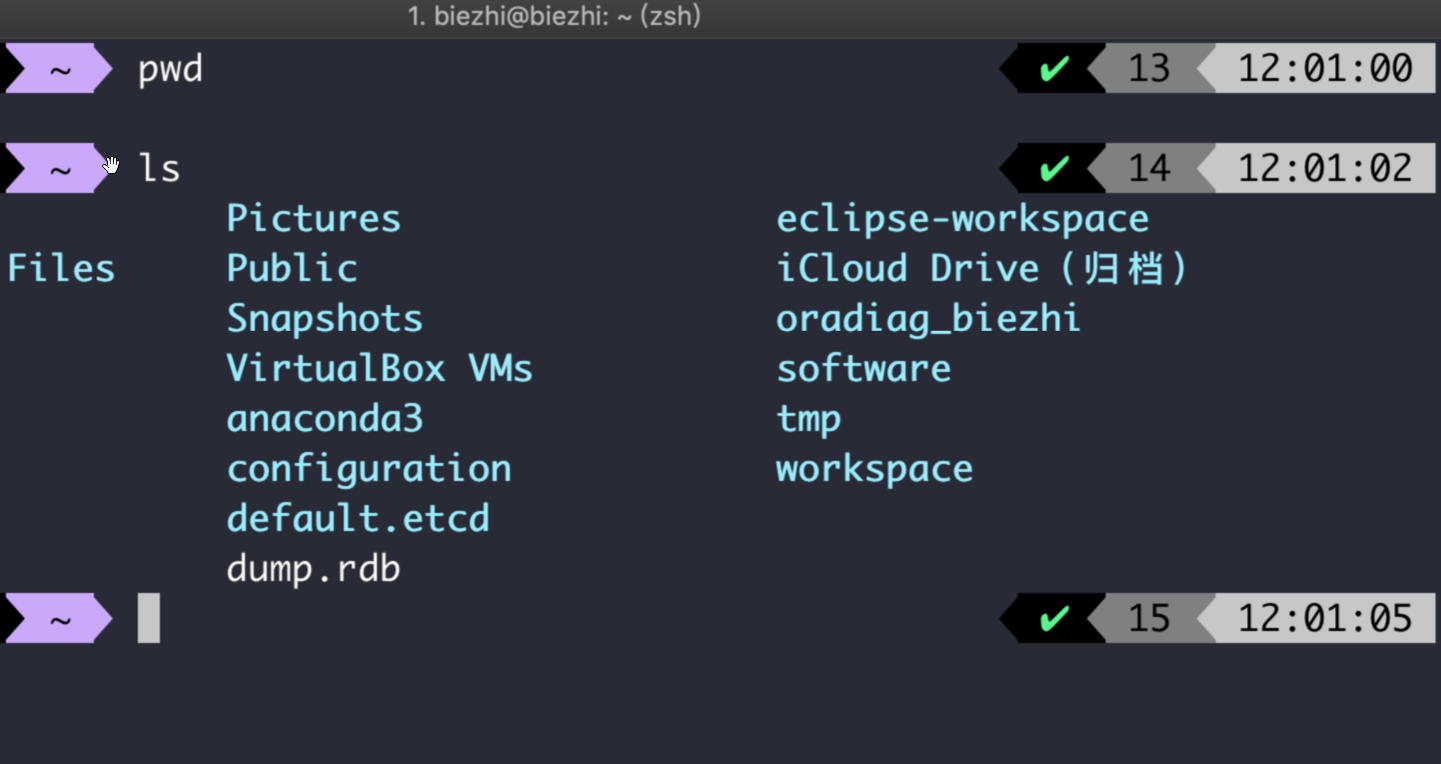Click the eclipse-workspace directory entry

point(963,219)
